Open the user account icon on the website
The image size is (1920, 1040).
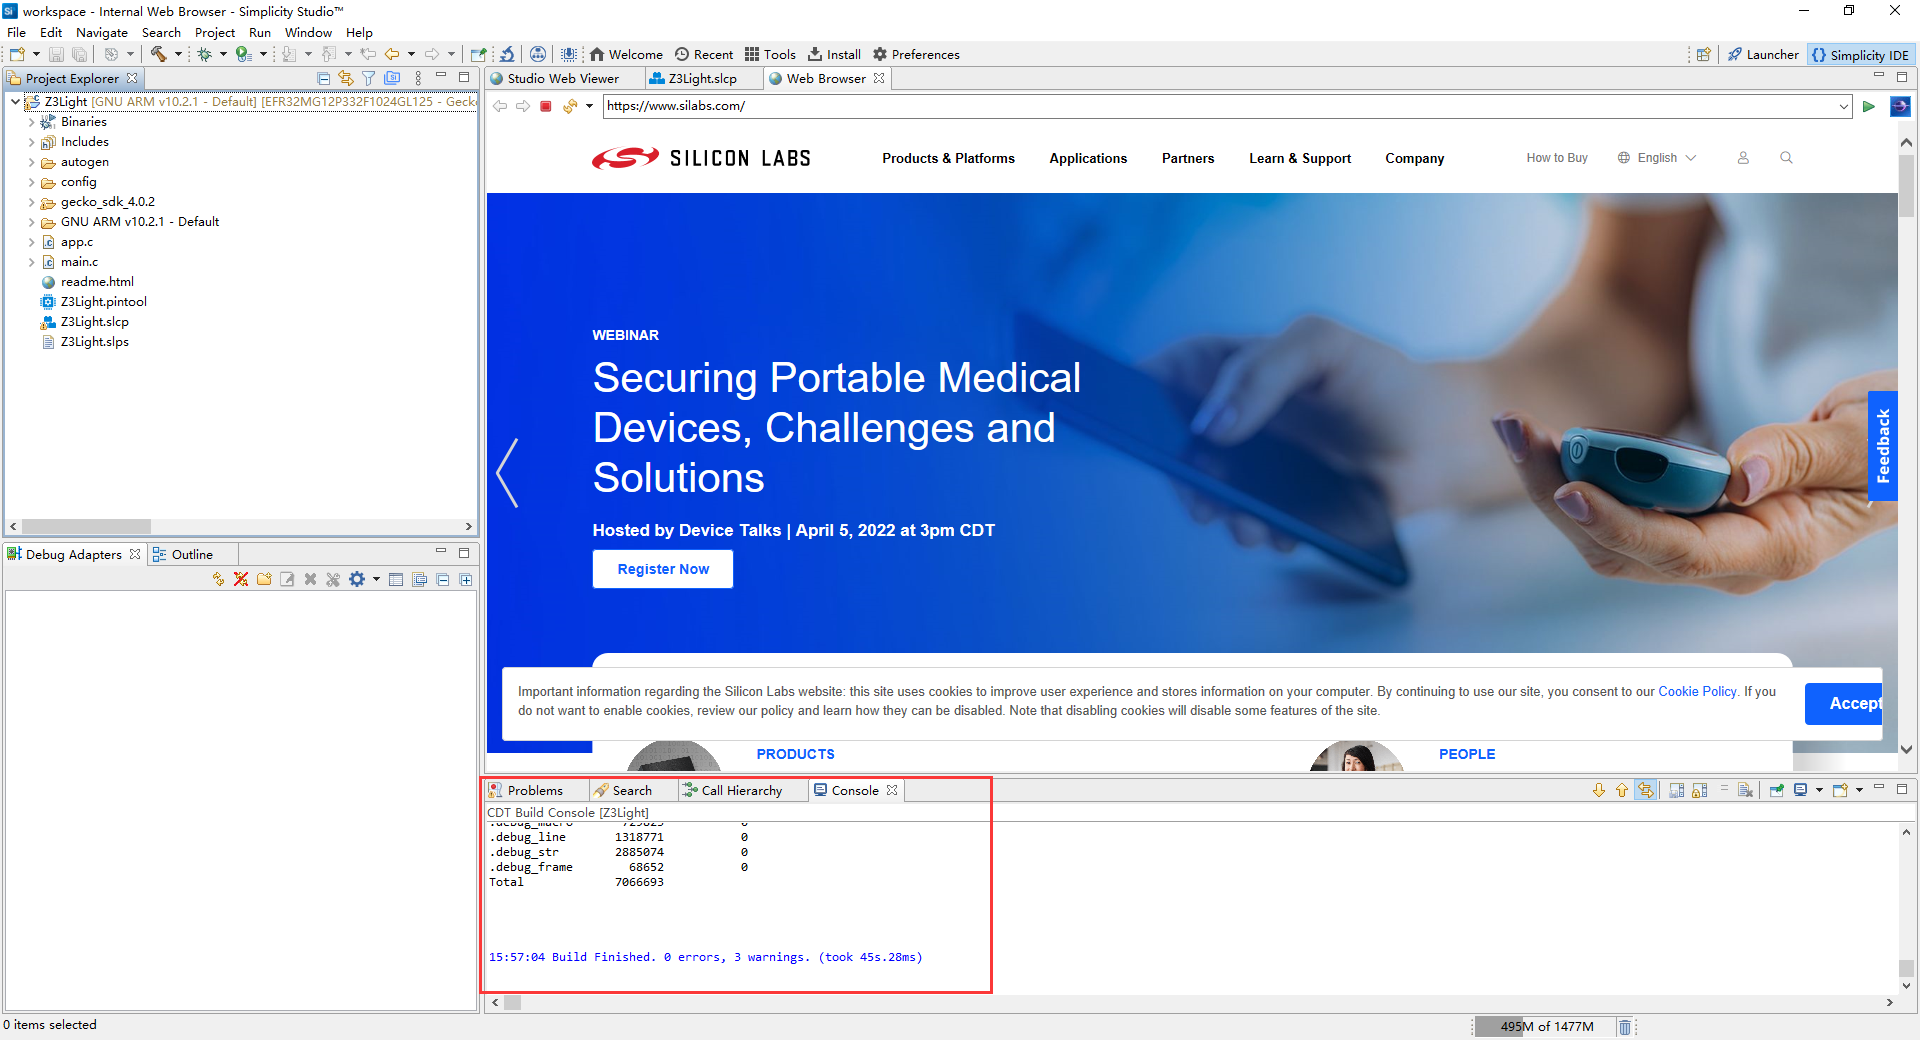(1743, 158)
